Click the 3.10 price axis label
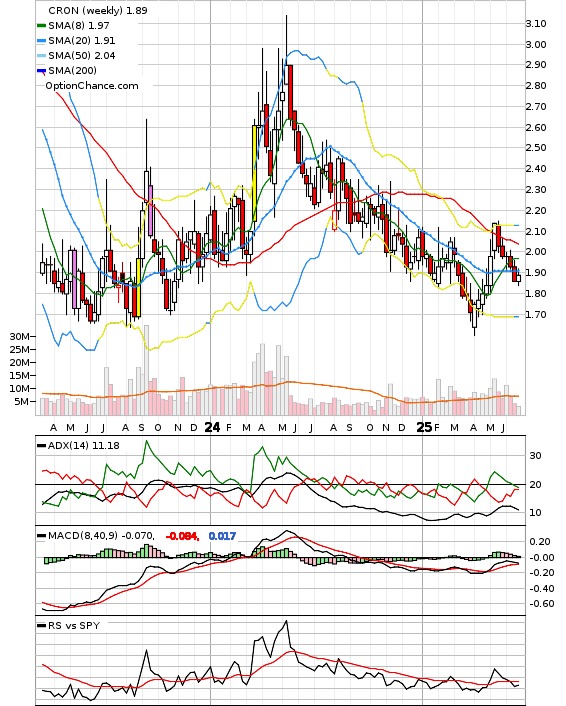The height and width of the screenshot is (706, 566). pyautogui.click(x=536, y=23)
